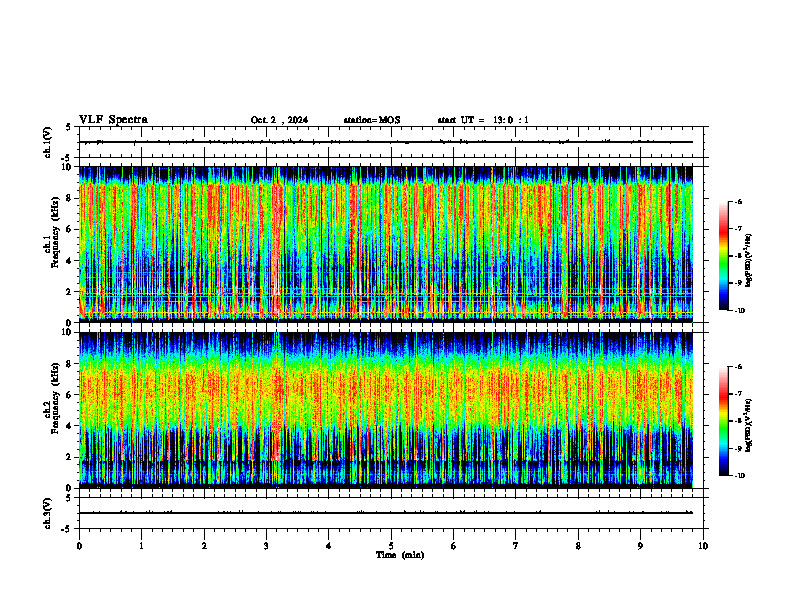Screen dimensions: 792x612
Task: Click the ch.2 PSD color scale bar
Action: 723,421
